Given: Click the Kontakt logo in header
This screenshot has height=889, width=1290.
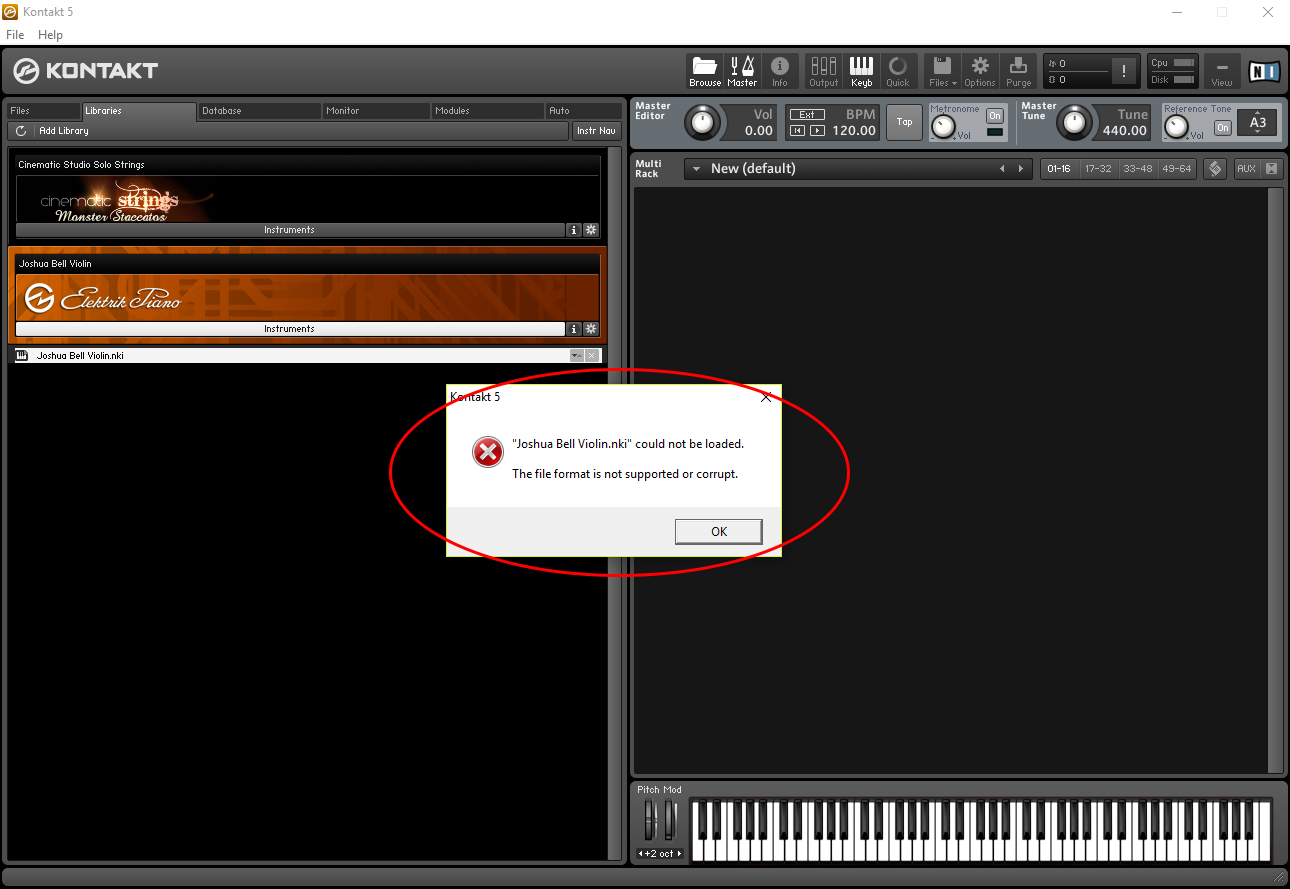Looking at the screenshot, I should click(x=86, y=71).
